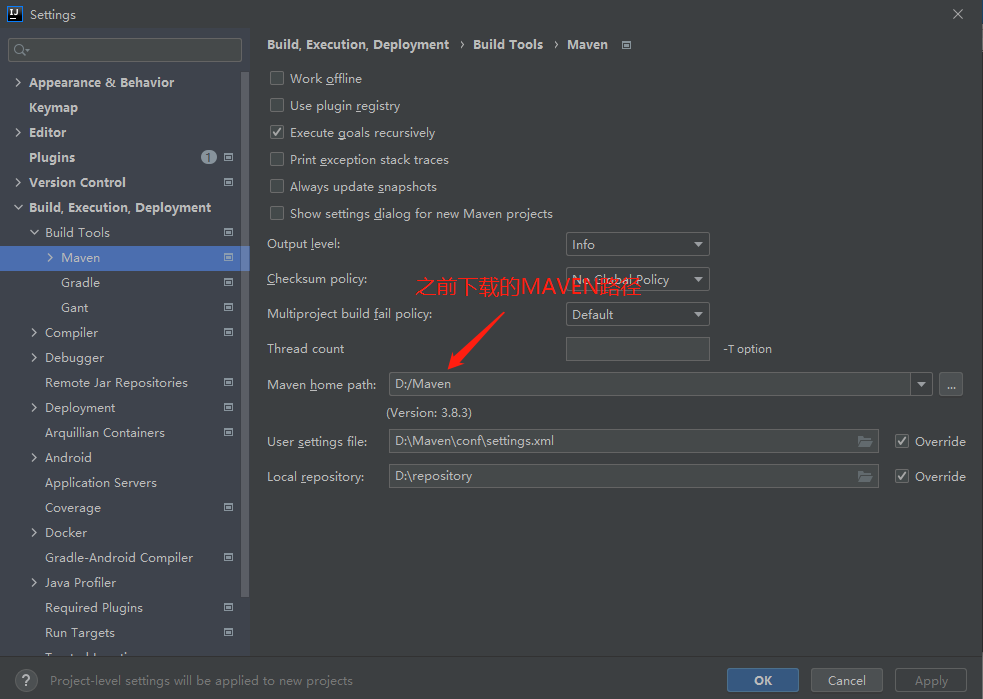Screen dimensions: 983x699
Task: Click the Thread count input field
Action: coord(638,349)
